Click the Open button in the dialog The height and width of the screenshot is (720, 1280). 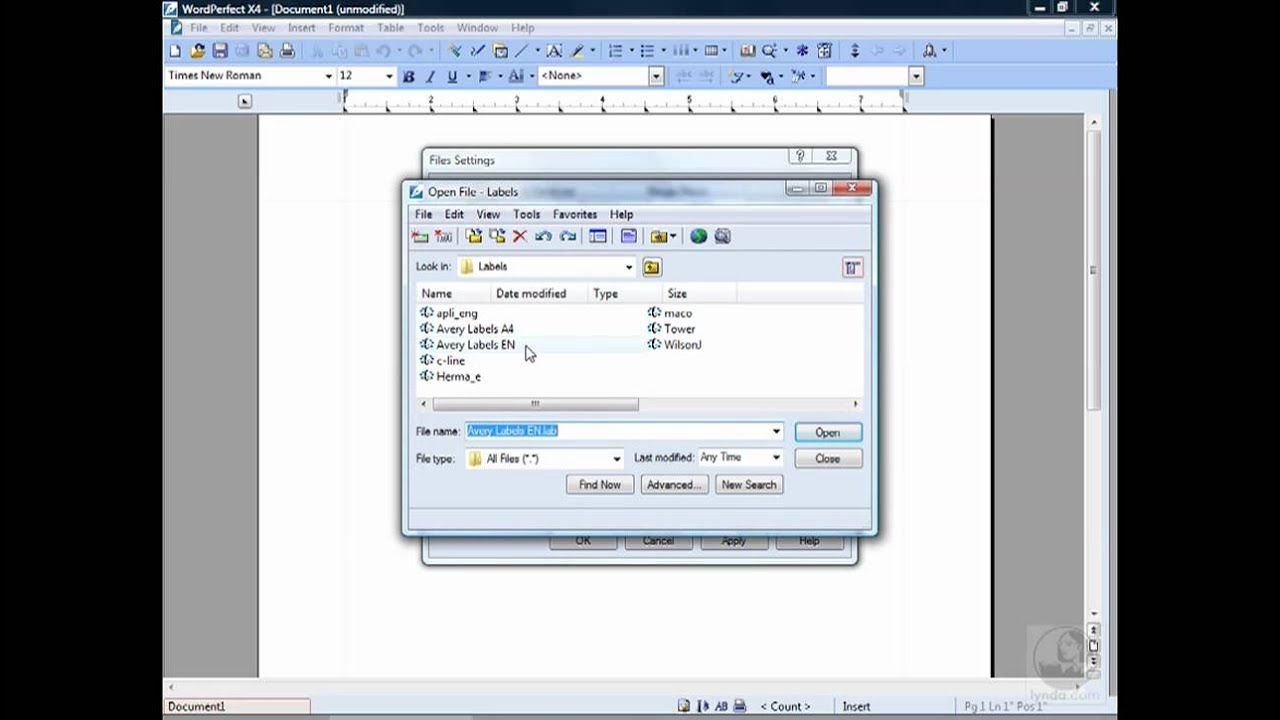click(827, 432)
